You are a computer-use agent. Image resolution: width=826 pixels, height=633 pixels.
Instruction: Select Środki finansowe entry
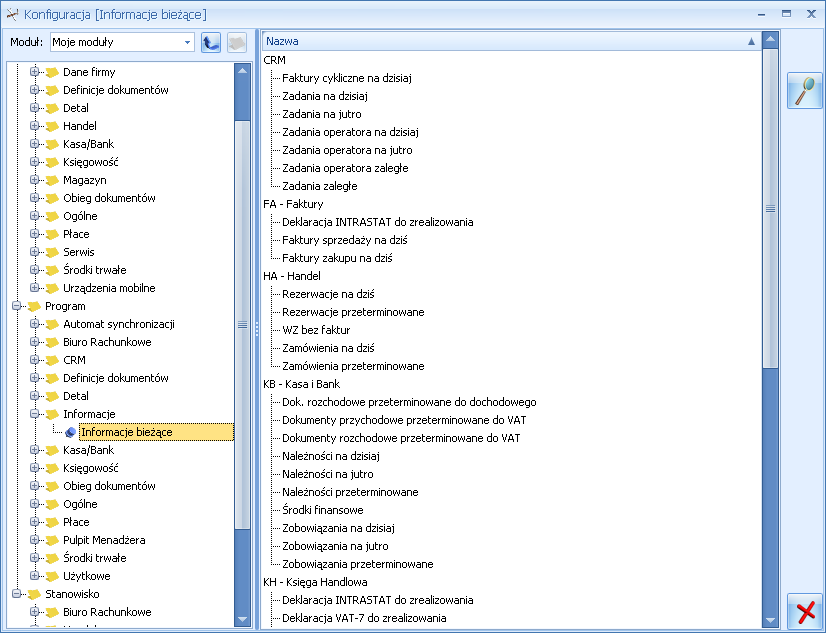click(x=322, y=510)
